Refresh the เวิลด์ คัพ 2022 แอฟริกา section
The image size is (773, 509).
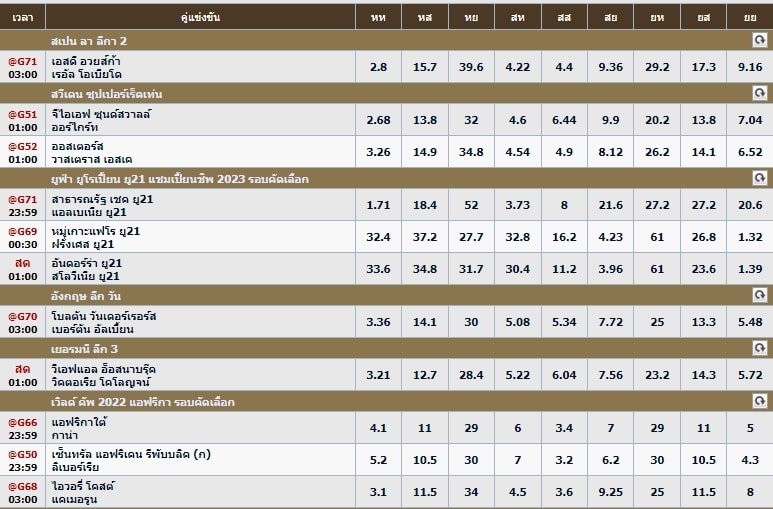click(759, 401)
